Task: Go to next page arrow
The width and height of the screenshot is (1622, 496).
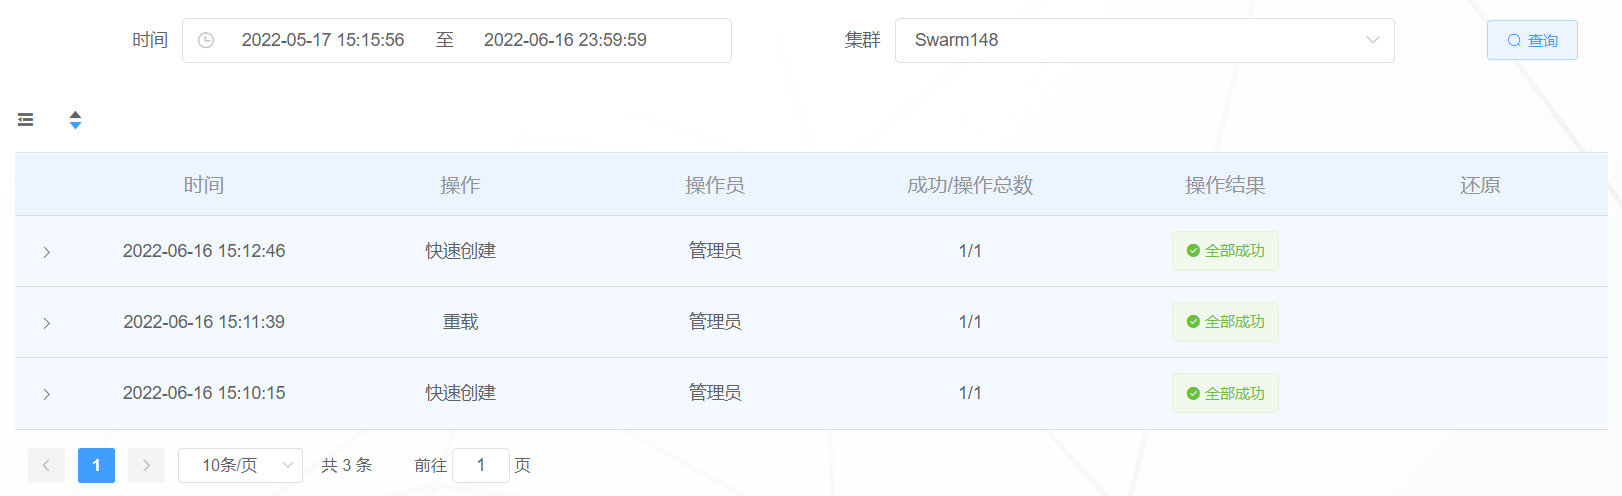Action: tap(146, 465)
